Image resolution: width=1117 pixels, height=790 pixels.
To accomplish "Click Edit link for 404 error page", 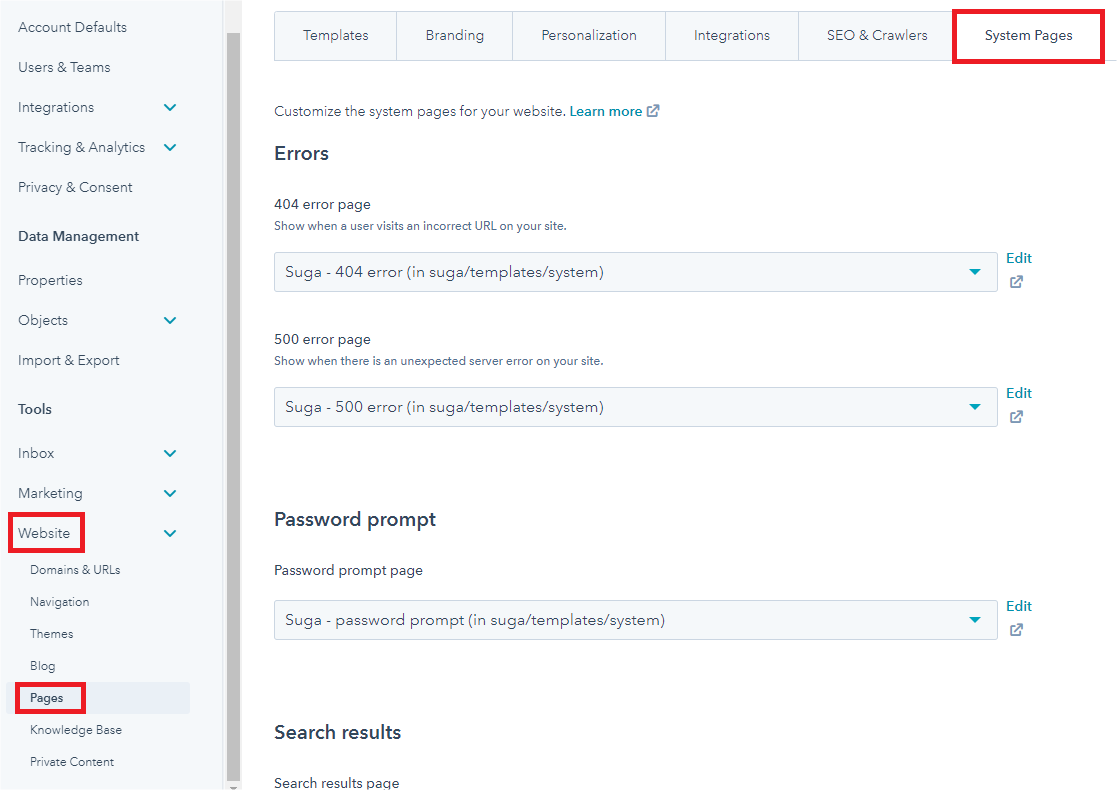I will tap(1018, 258).
